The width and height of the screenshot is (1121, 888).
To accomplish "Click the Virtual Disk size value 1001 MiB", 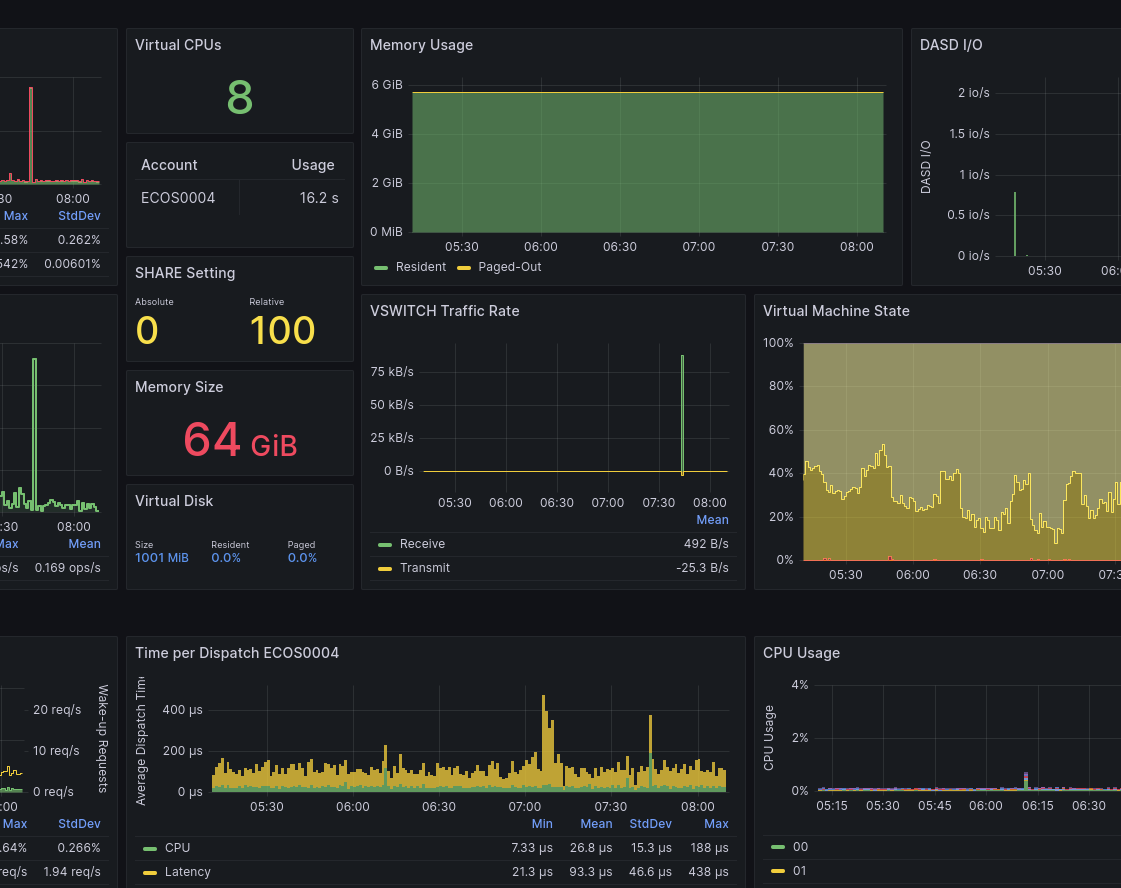I will (162, 558).
